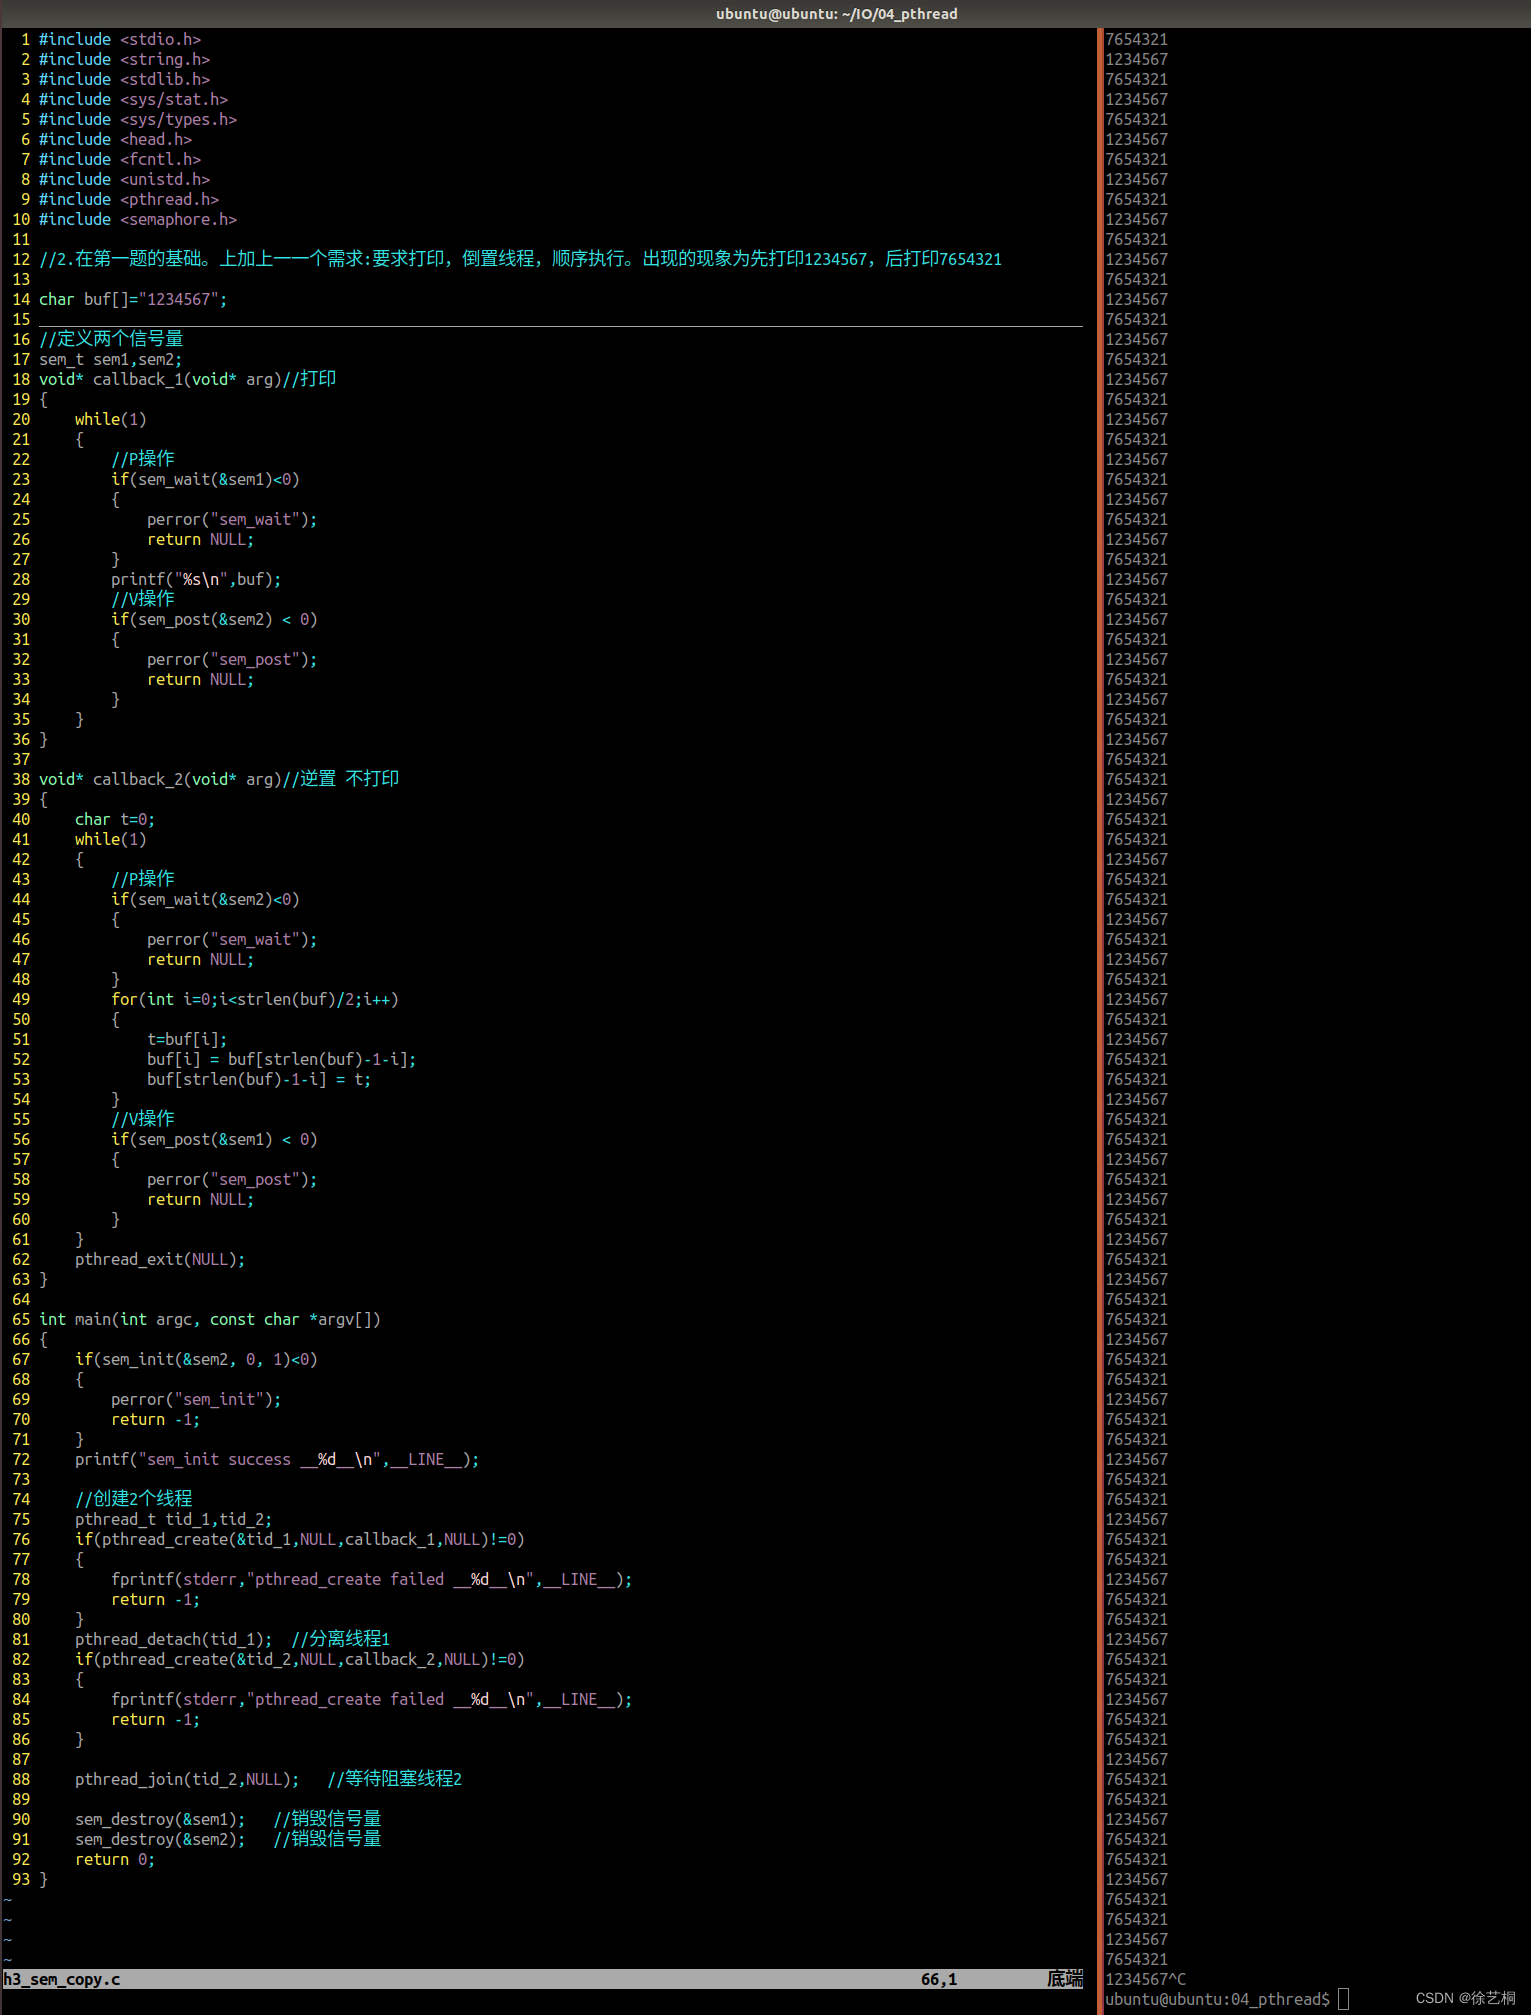Viewport: 1531px width, 2015px height.
Task: Click the first 7654321 output line in terminal
Action: click(x=1136, y=39)
